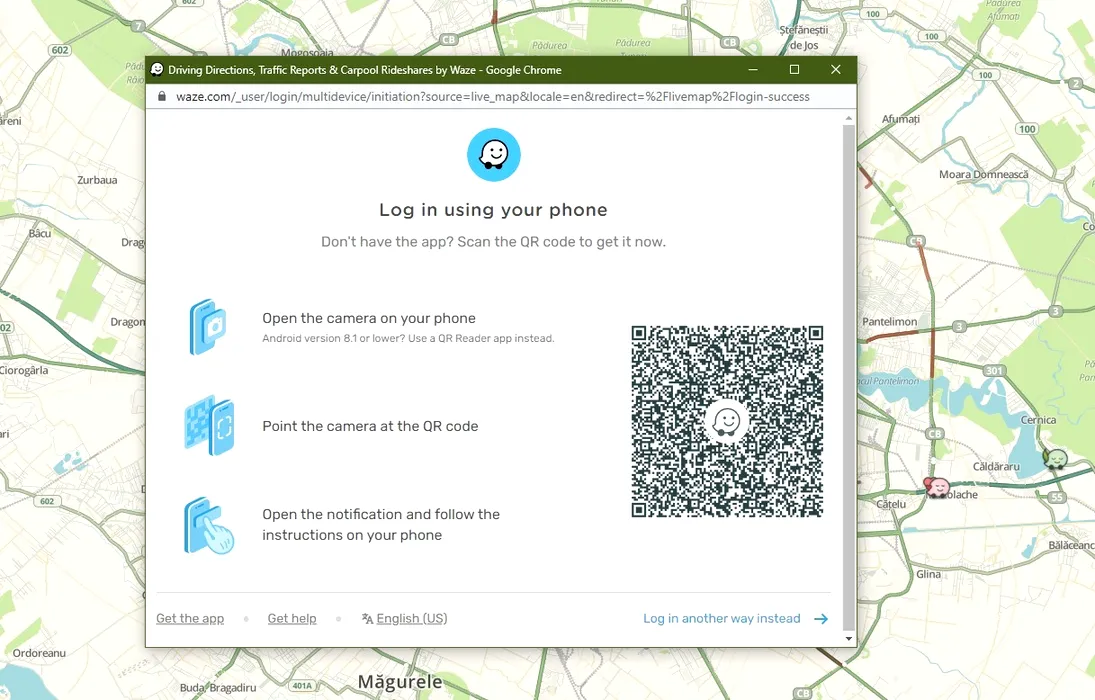Click 'Open the camera on your phone' text
The image size is (1095, 700).
pos(369,318)
